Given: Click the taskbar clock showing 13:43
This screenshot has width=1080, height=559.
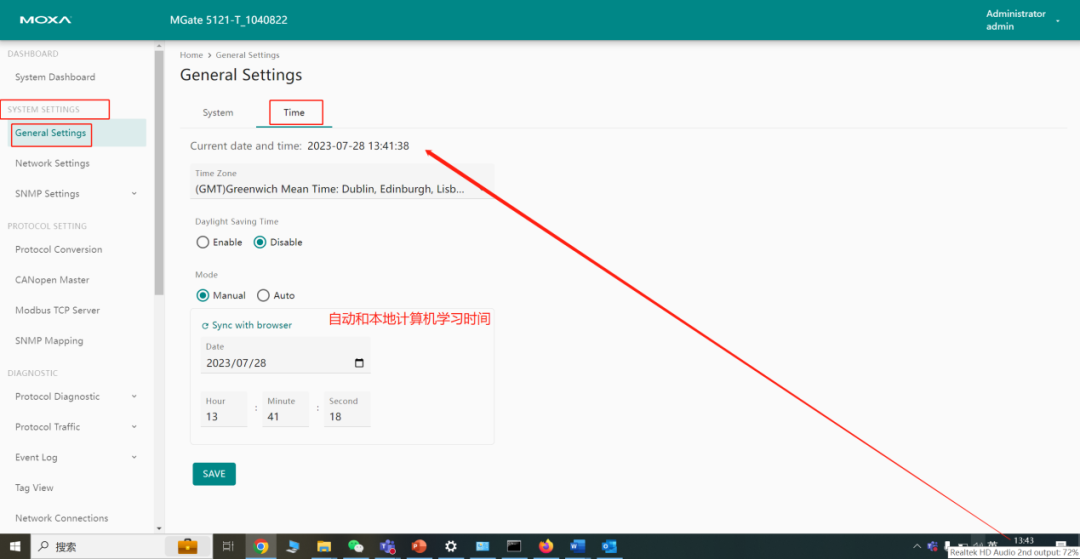Looking at the screenshot, I should tap(1024, 540).
